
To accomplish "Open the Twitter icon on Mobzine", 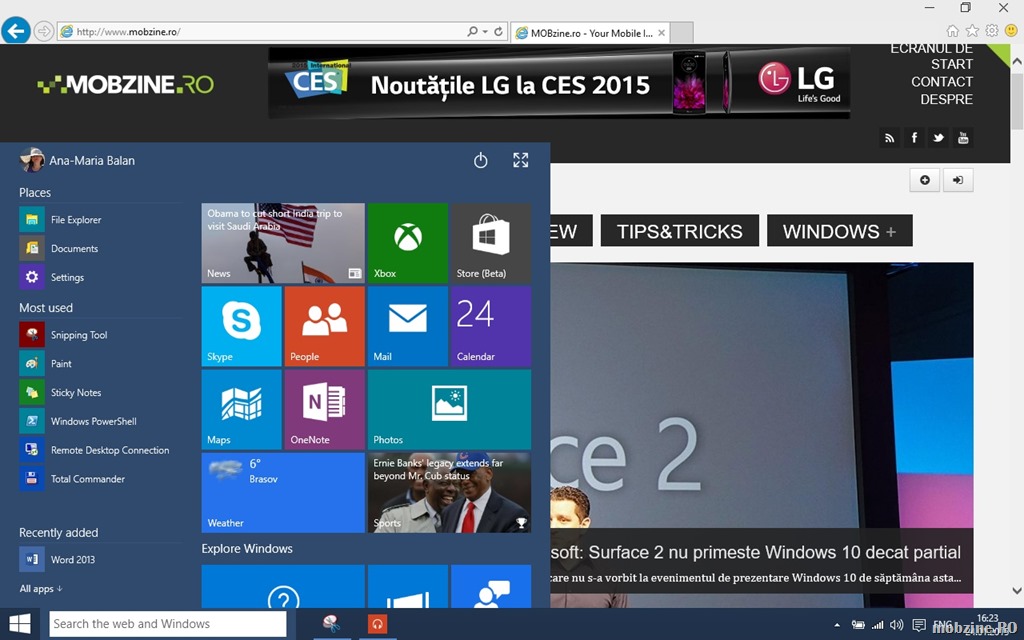I will click(x=938, y=138).
